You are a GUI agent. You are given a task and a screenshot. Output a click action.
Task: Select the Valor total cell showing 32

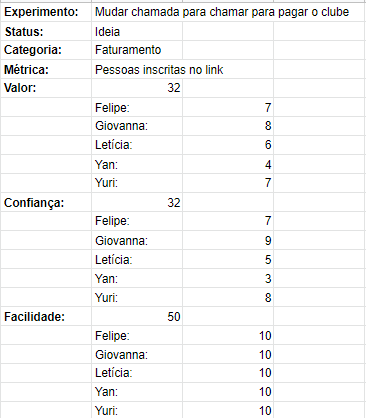[137, 88]
